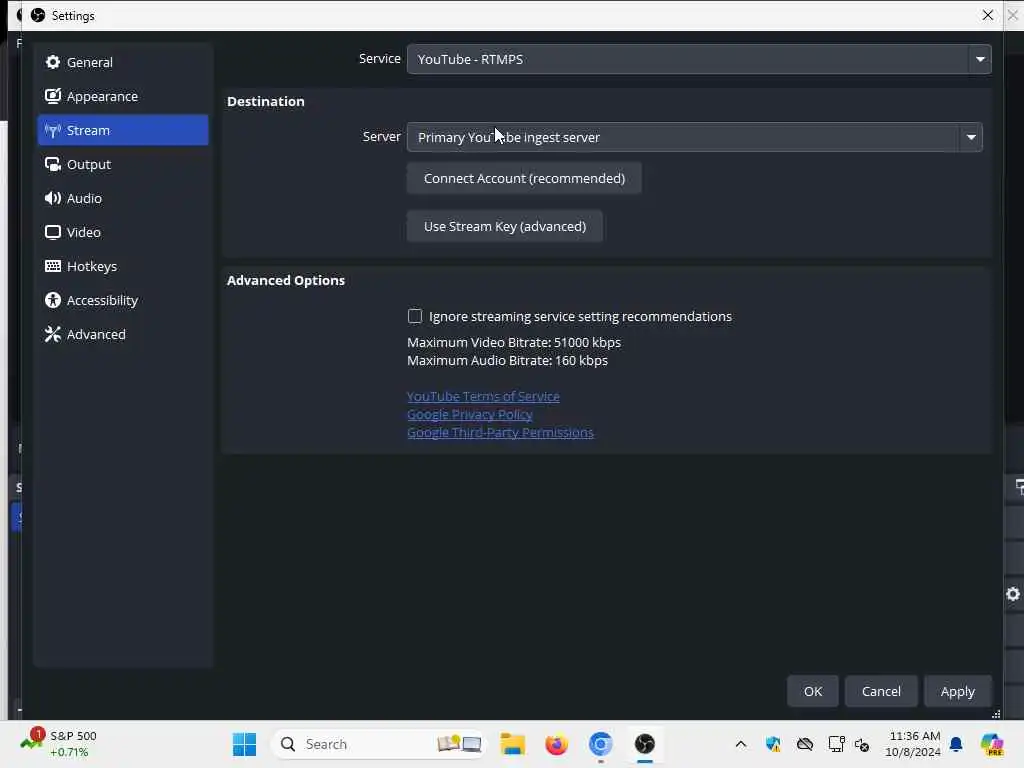Open the Output settings category

point(123,164)
